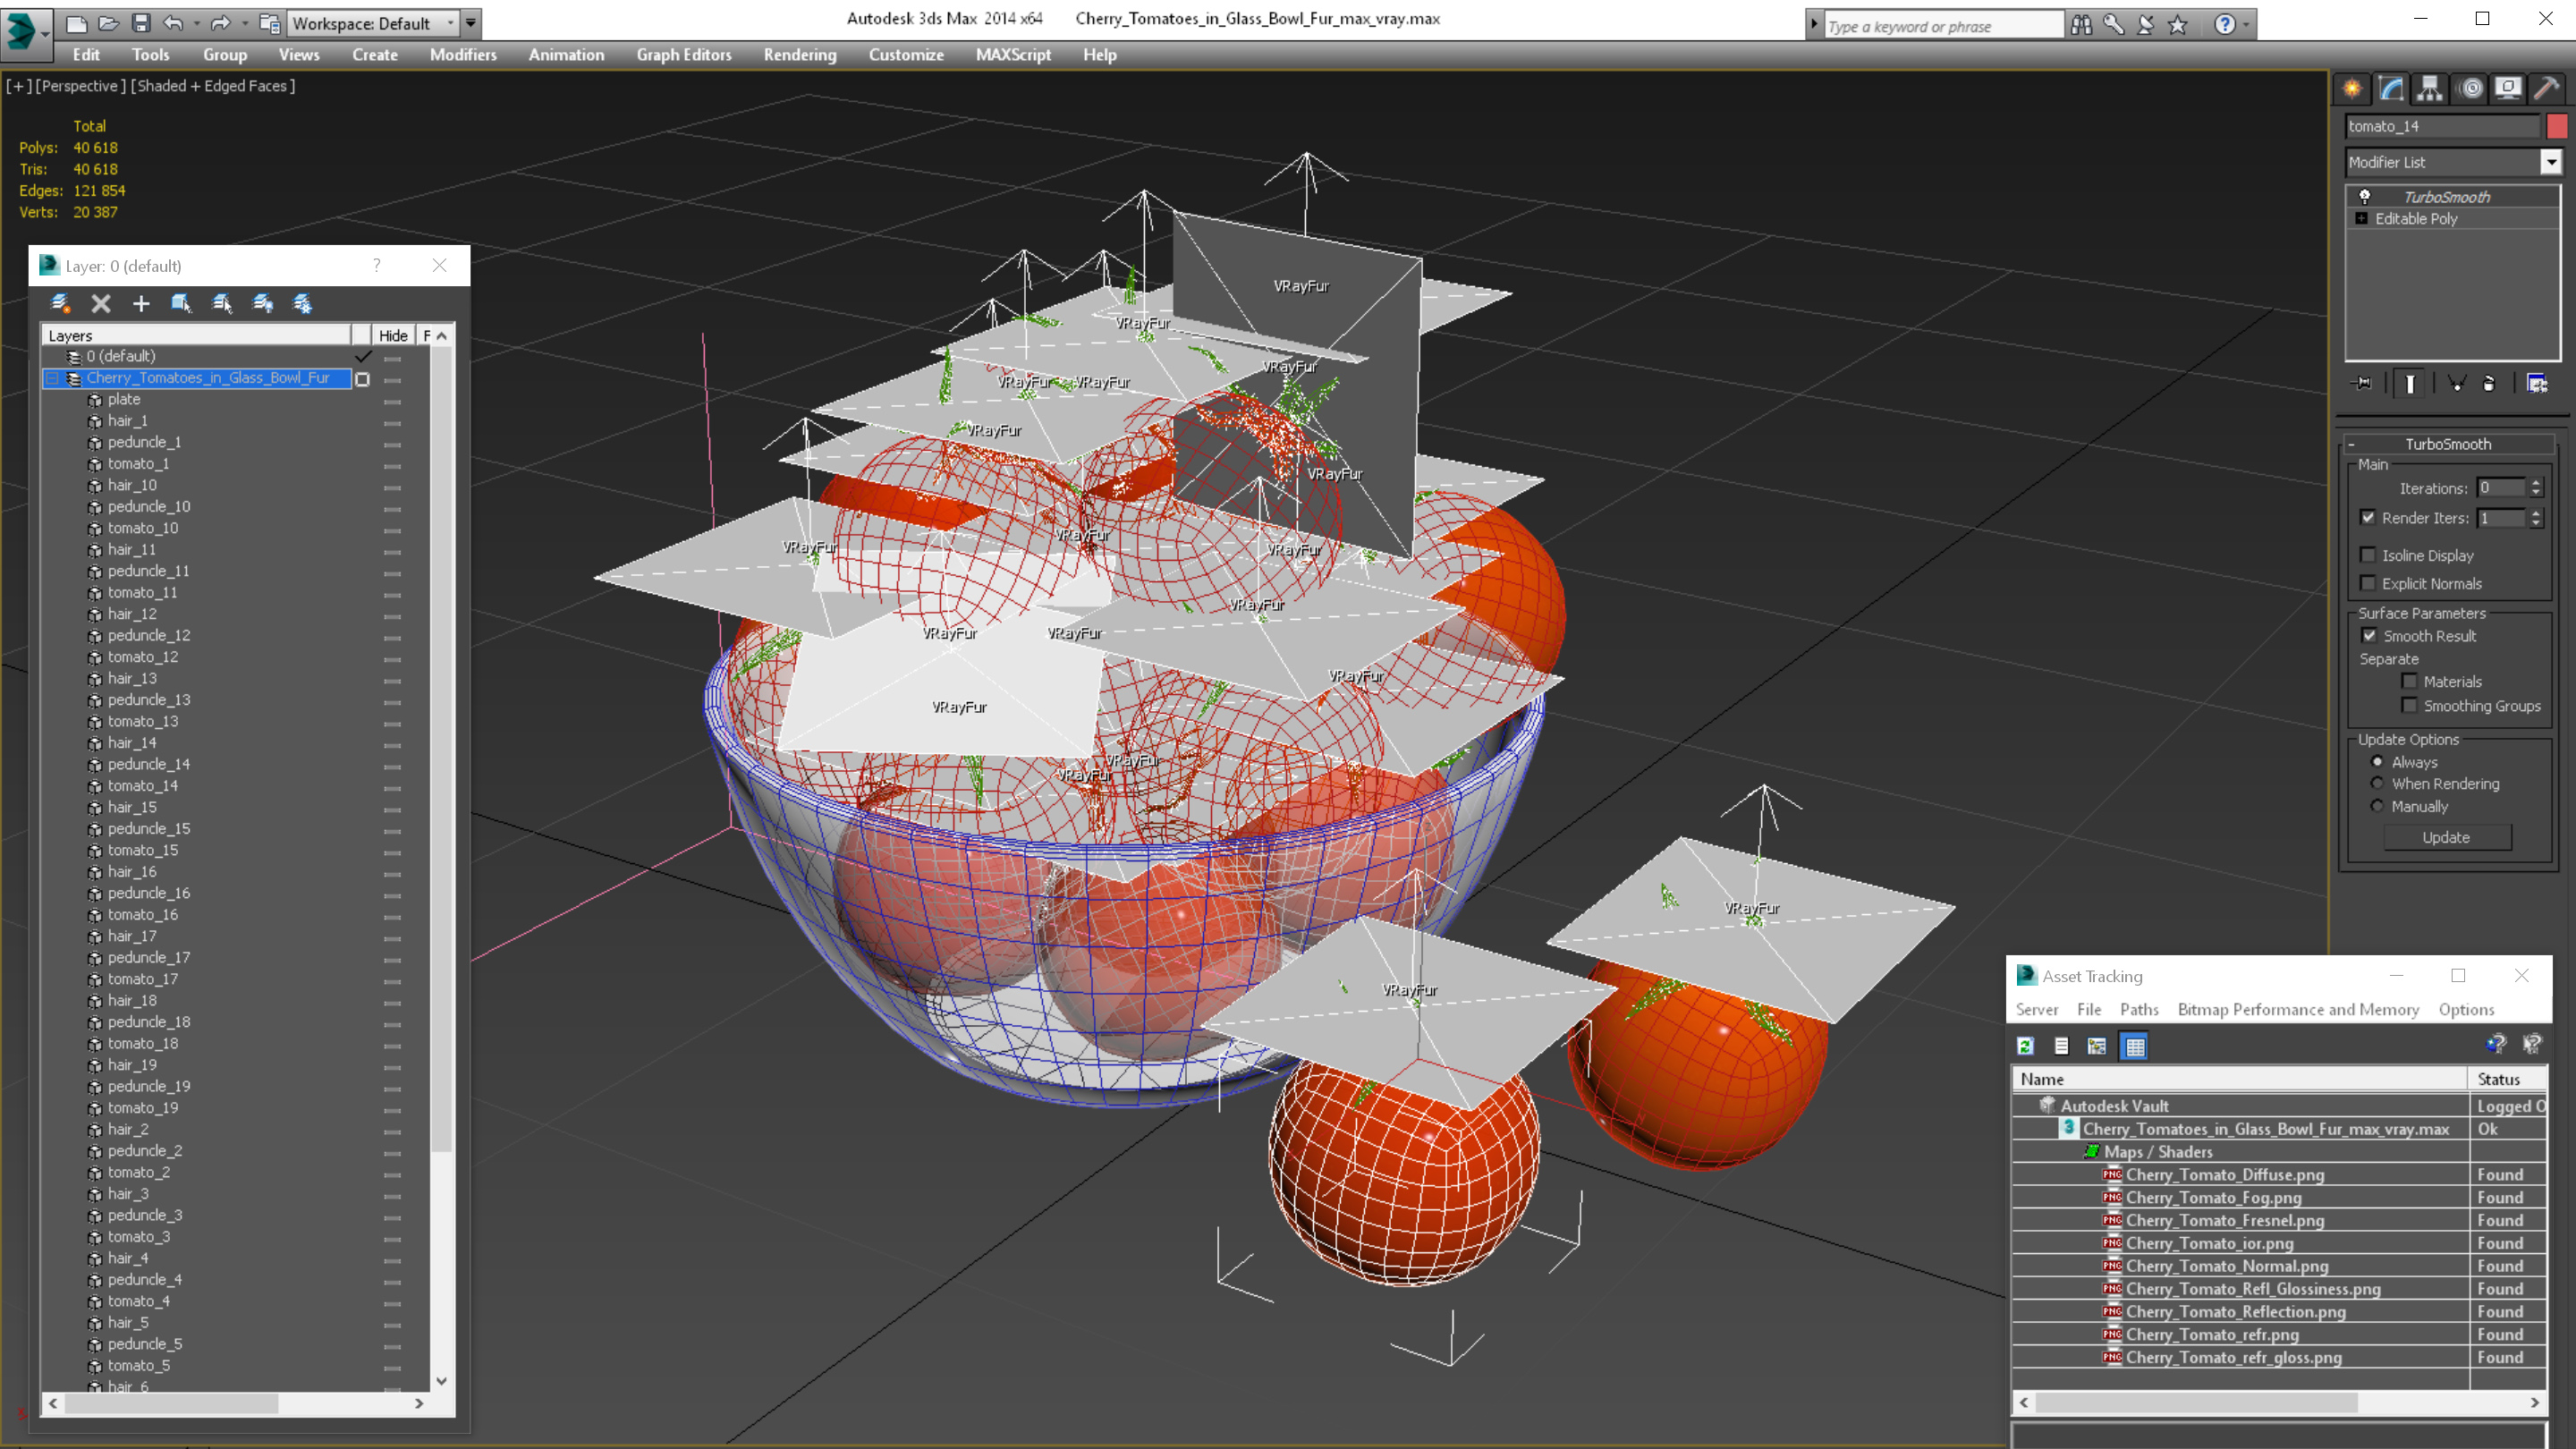Click the favorites star icon in title bar
2576x1449 pixels.
tap(2178, 25)
